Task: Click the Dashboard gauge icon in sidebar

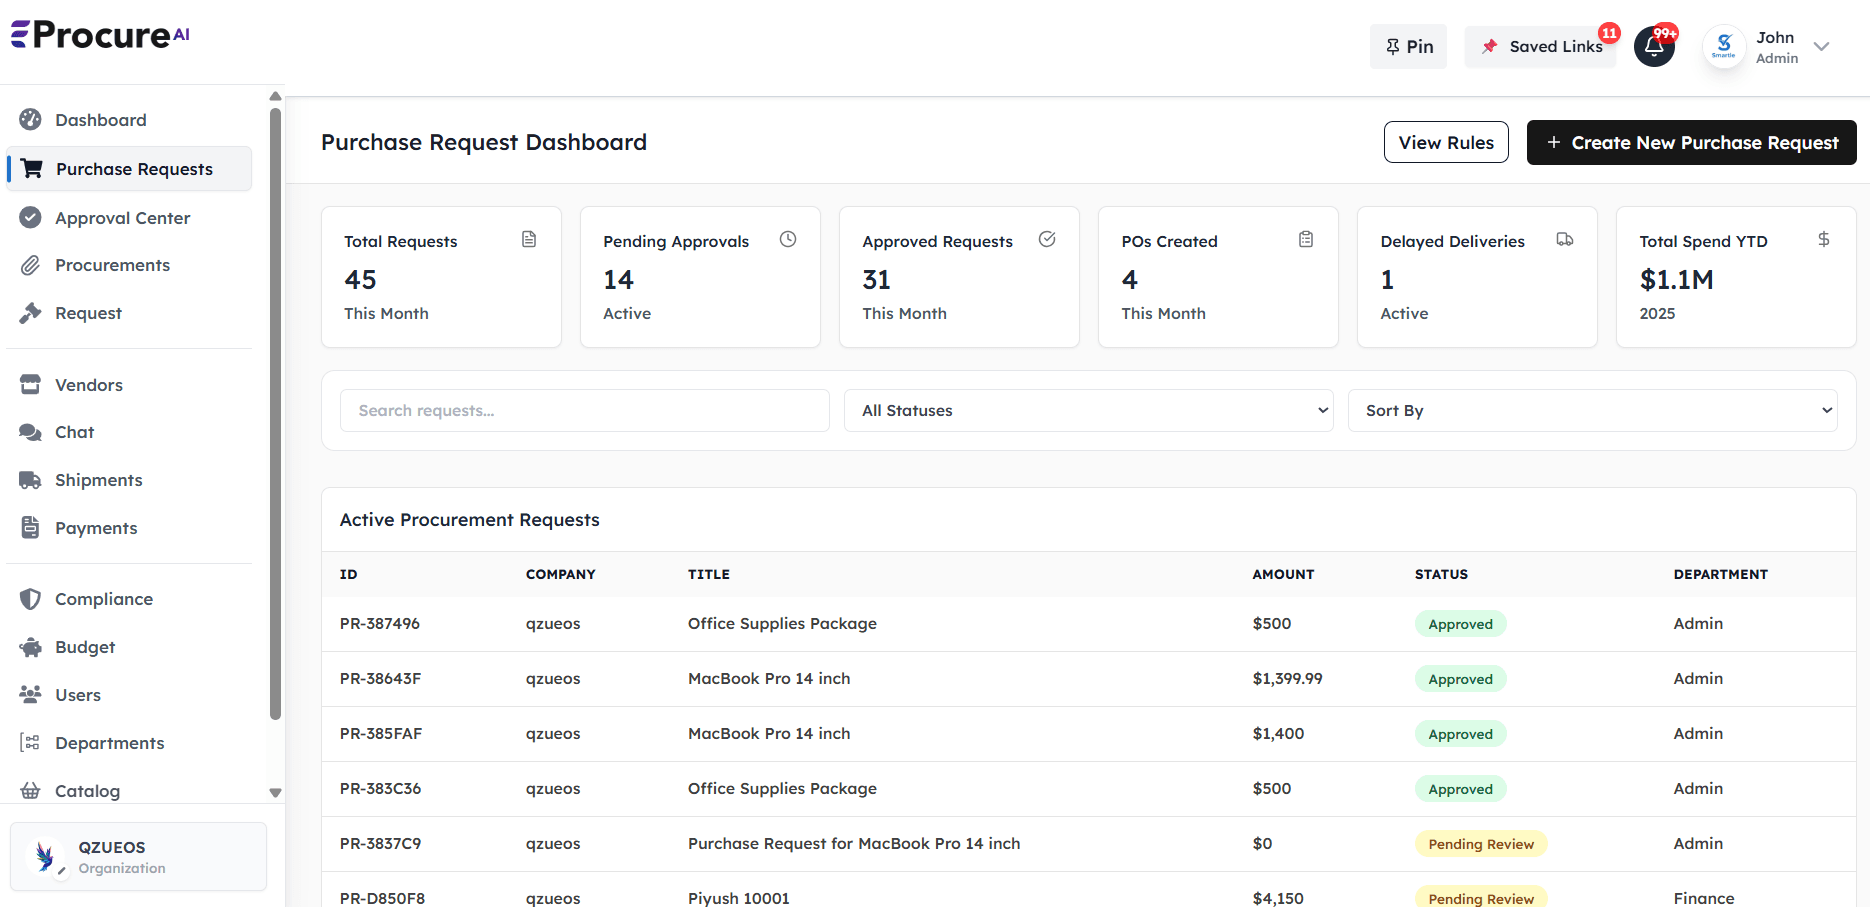Action: pyautogui.click(x=31, y=120)
